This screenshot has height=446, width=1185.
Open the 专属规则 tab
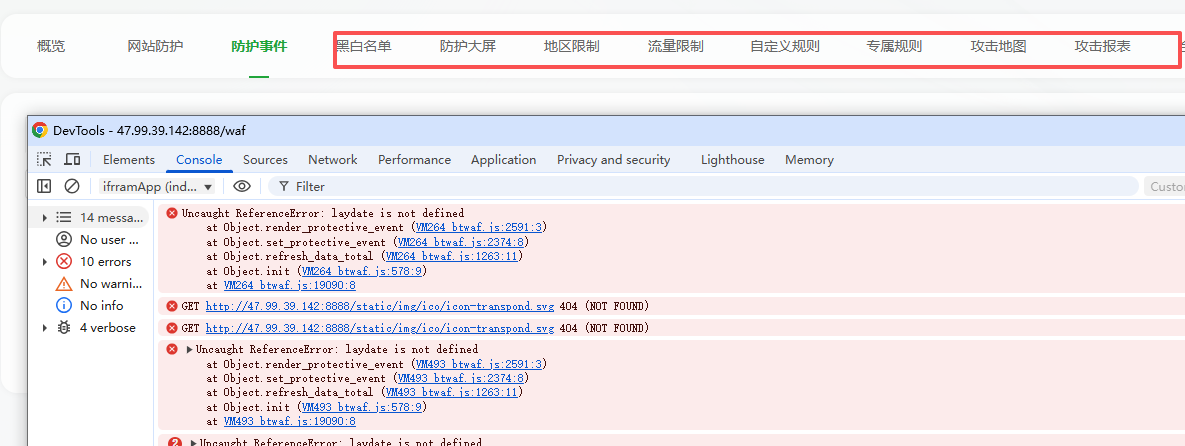point(894,46)
